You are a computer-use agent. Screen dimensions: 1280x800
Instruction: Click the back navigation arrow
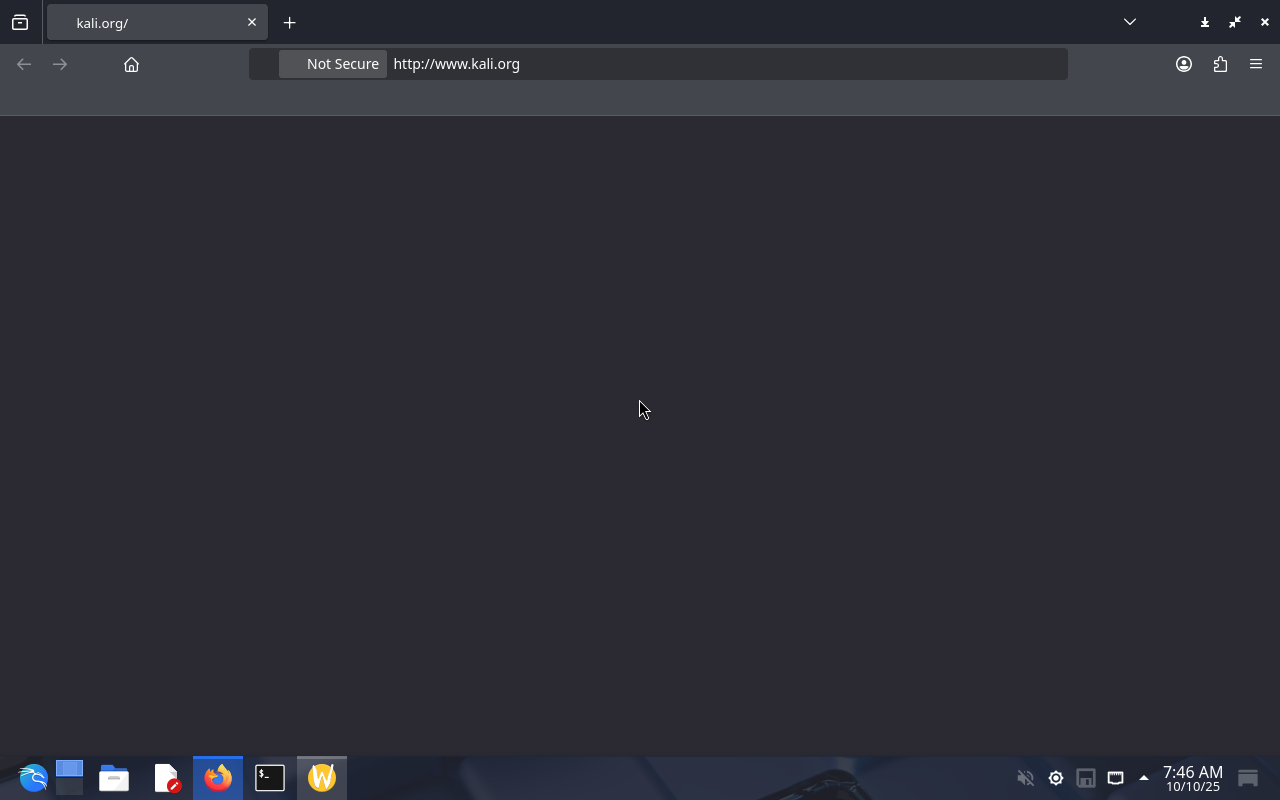pos(24,64)
